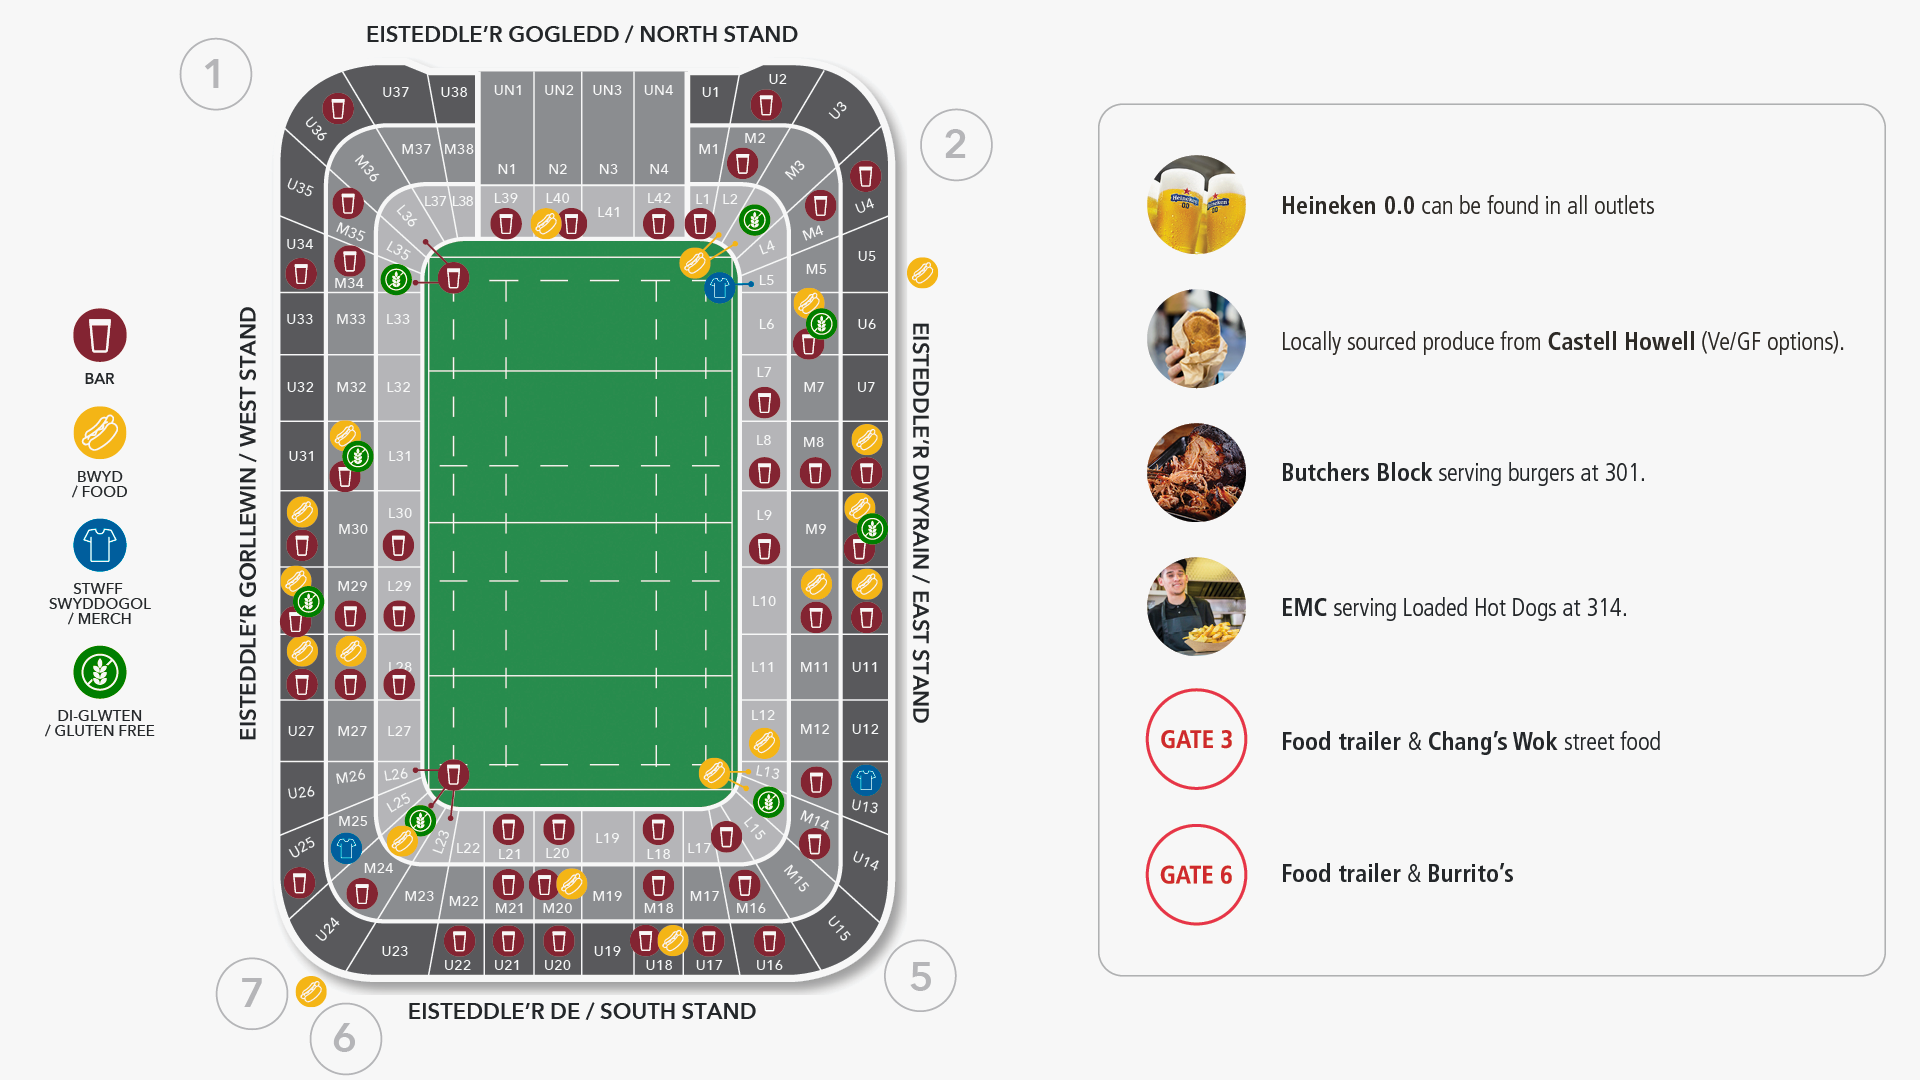Click the merch icon near section M25
Image resolution: width=1920 pixels, height=1080 pixels.
tap(346, 848)
